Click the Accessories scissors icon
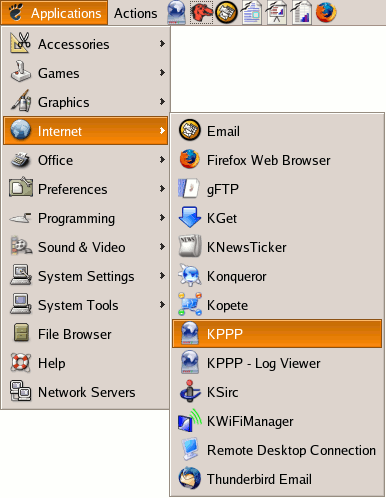The height and width of the screenshot is (498, 386). [x=21, y=43]
